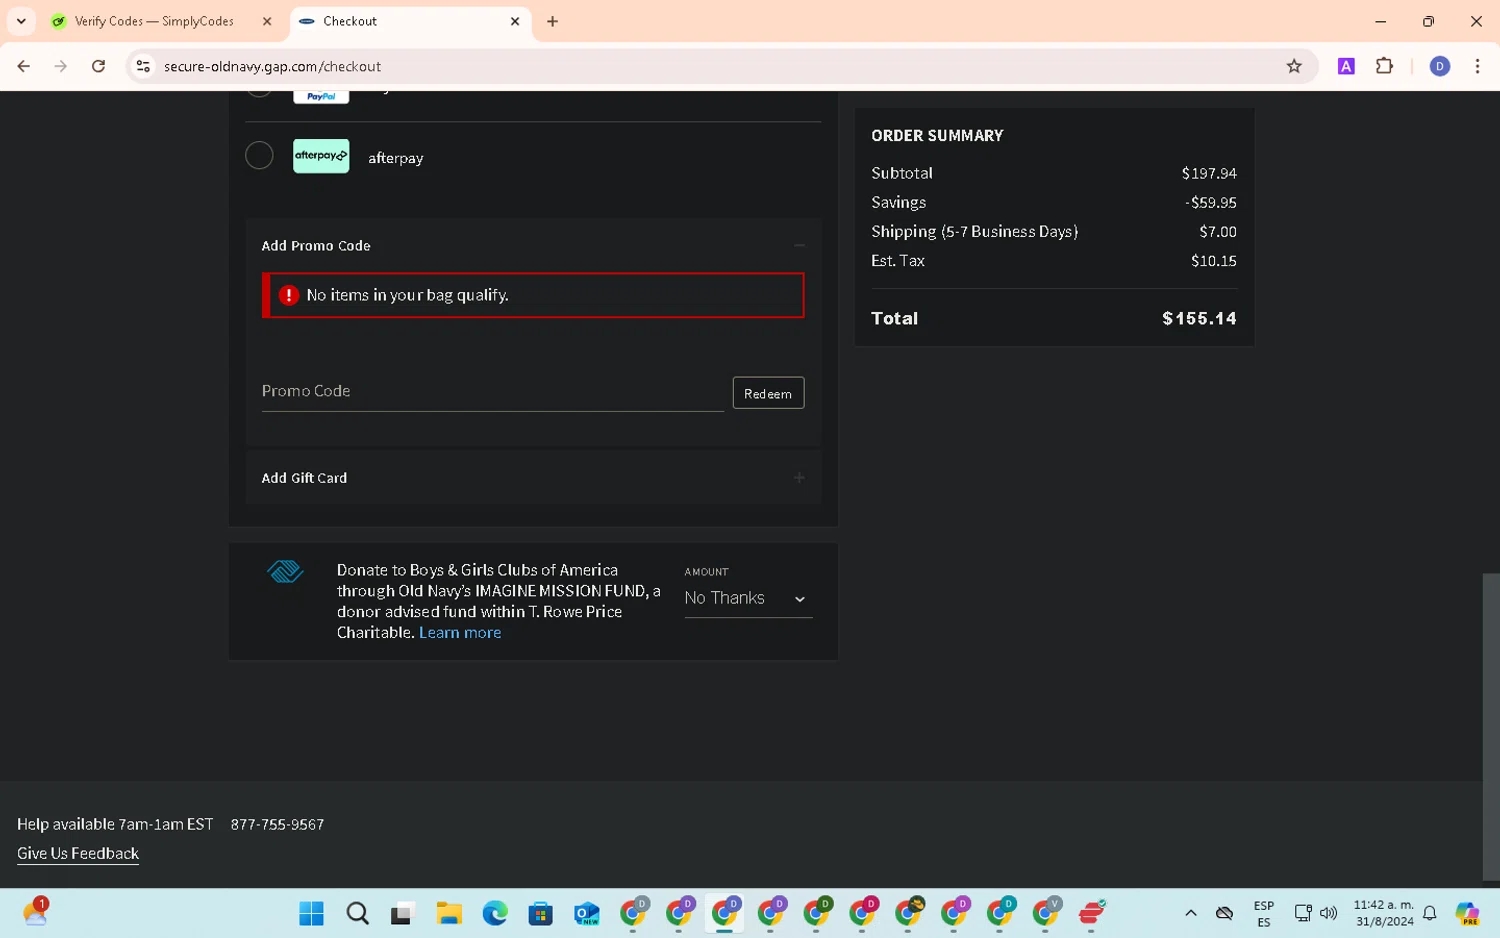Click the Boys & Girls Clubs logo

[x=285, y=572]
